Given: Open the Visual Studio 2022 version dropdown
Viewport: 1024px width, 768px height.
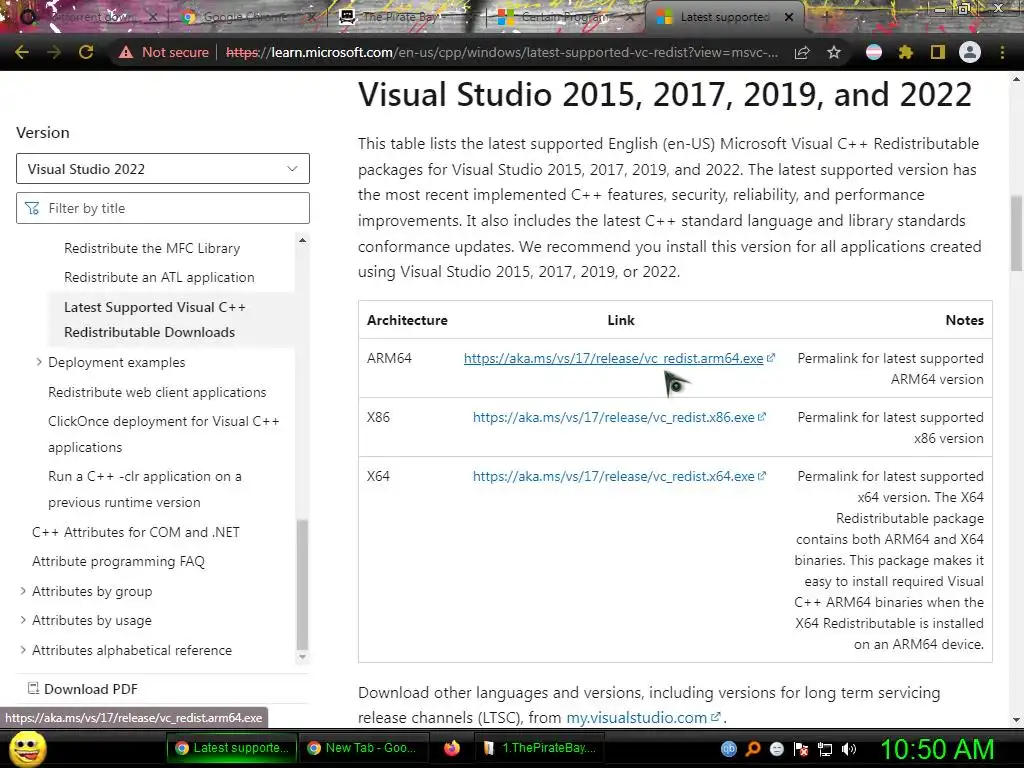Looking at the screenshot, I should [x=163, y=169].
